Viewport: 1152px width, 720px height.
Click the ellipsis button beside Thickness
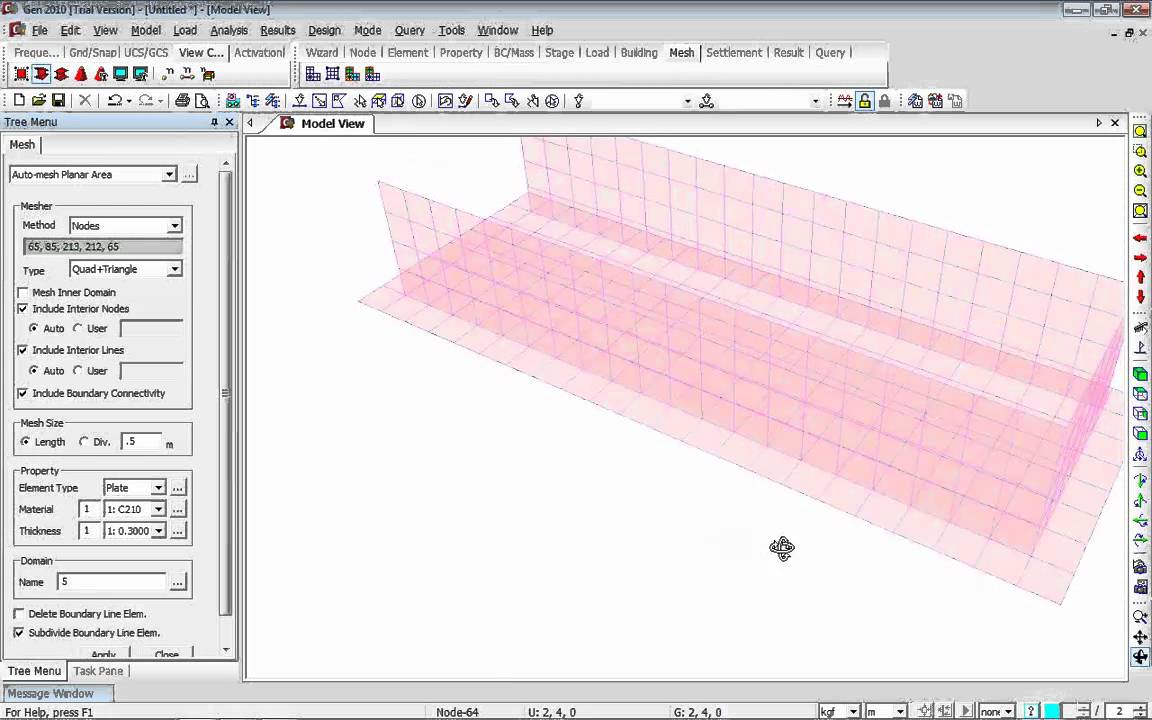coord(178,530)
